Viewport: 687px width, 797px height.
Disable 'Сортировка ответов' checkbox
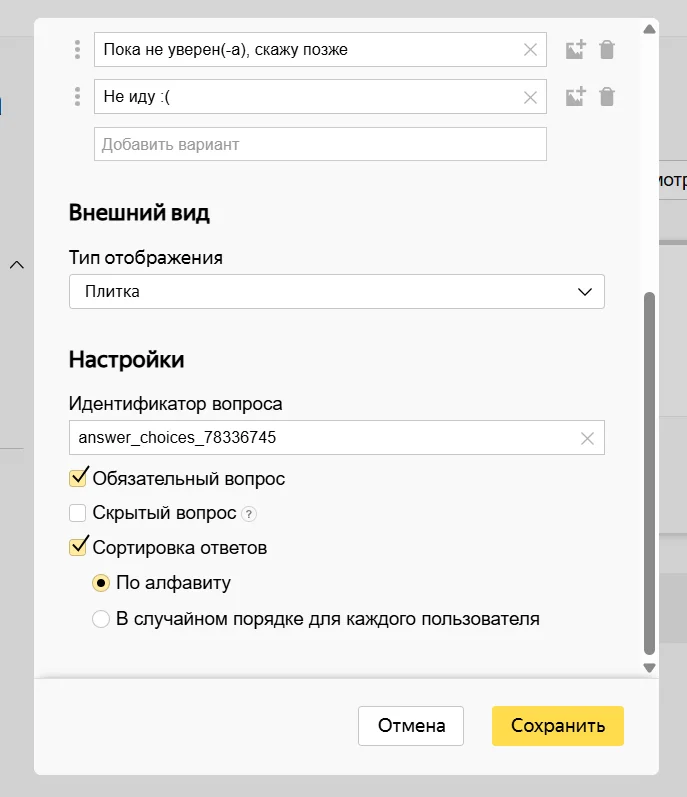tap(78, 547)
